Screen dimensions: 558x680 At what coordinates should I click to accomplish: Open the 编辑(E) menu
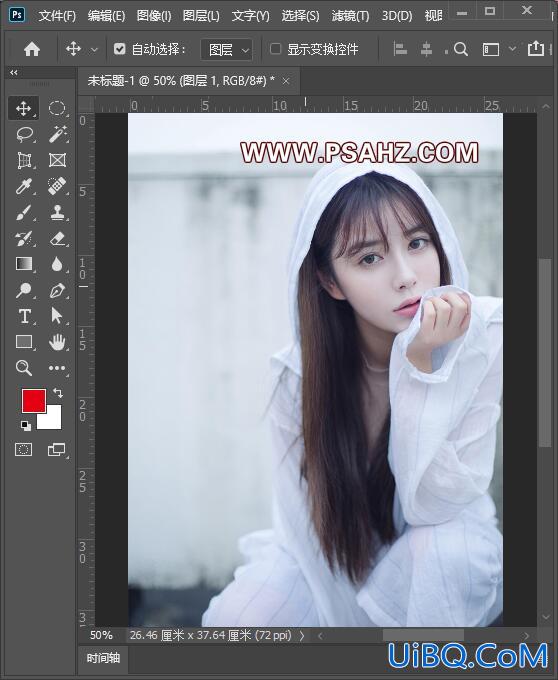click(106, 16)
